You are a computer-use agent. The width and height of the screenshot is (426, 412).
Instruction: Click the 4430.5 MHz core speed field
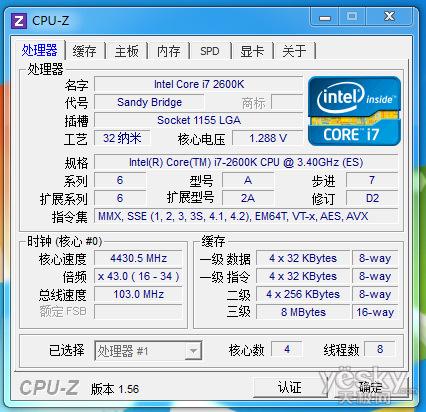coord(138,258)
